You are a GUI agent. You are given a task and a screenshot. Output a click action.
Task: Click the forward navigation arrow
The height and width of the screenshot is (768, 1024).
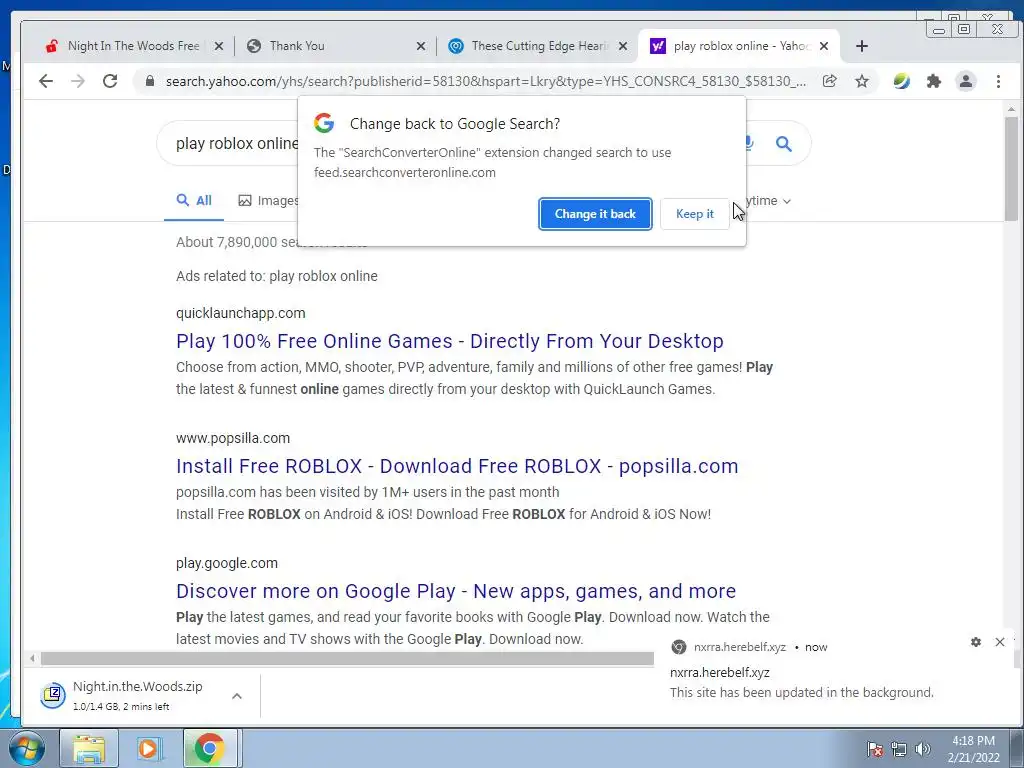(x=78, y=81)
